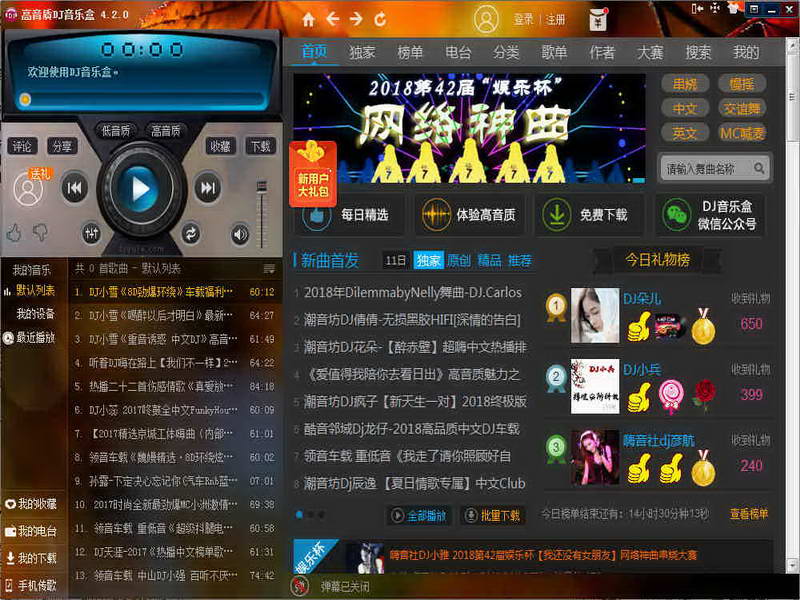Click the search magnifier icon
The width and height of the screenshot is (800, 600).
tap(759, 168)
